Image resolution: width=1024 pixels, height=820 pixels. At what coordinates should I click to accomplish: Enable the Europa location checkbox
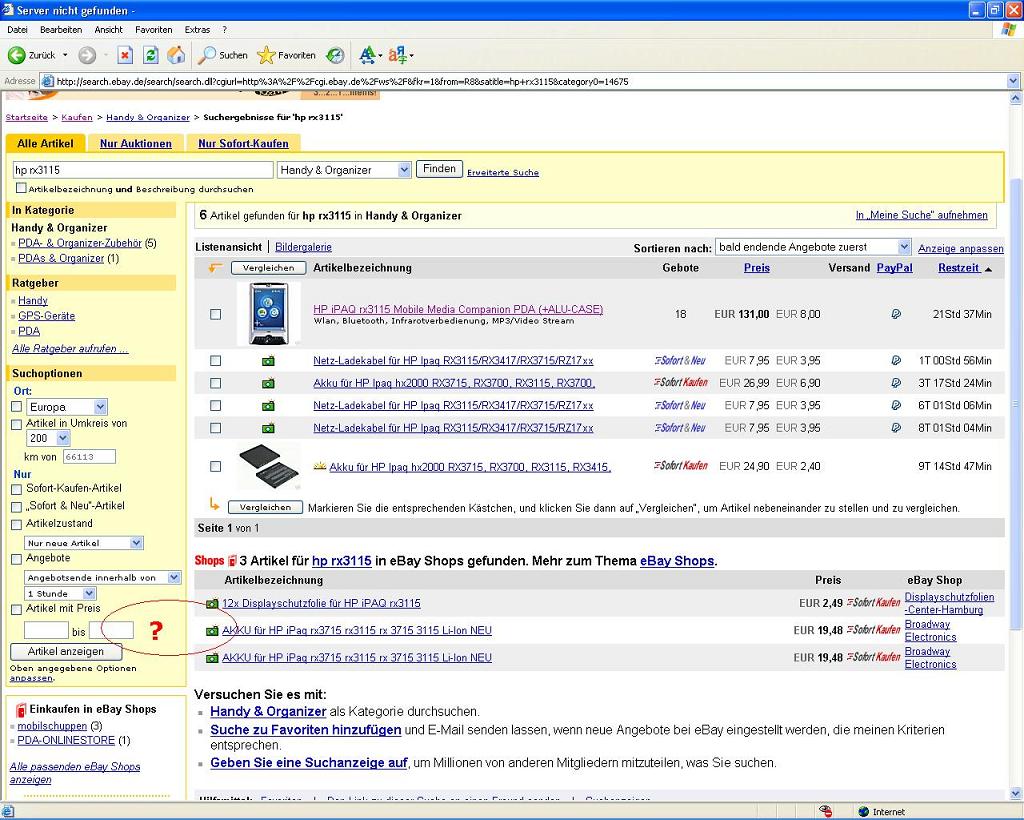tap(17, 407)
